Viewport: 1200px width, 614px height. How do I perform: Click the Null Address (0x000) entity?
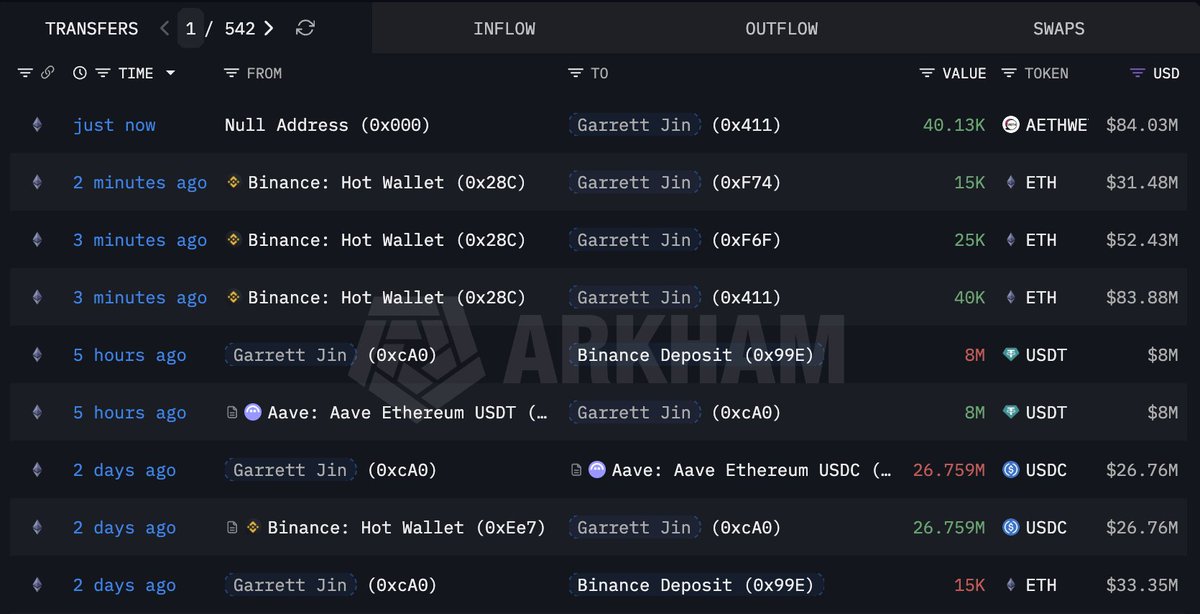tap(327, 125)
